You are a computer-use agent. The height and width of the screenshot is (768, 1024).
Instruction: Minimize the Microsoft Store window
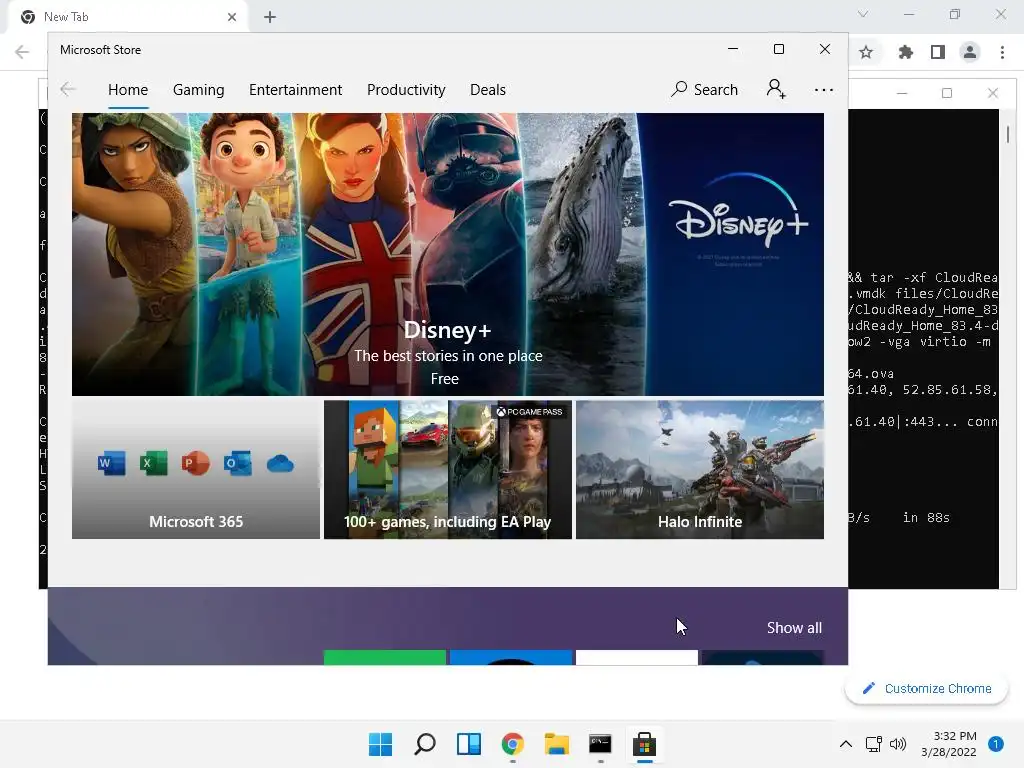coord(733,49)
